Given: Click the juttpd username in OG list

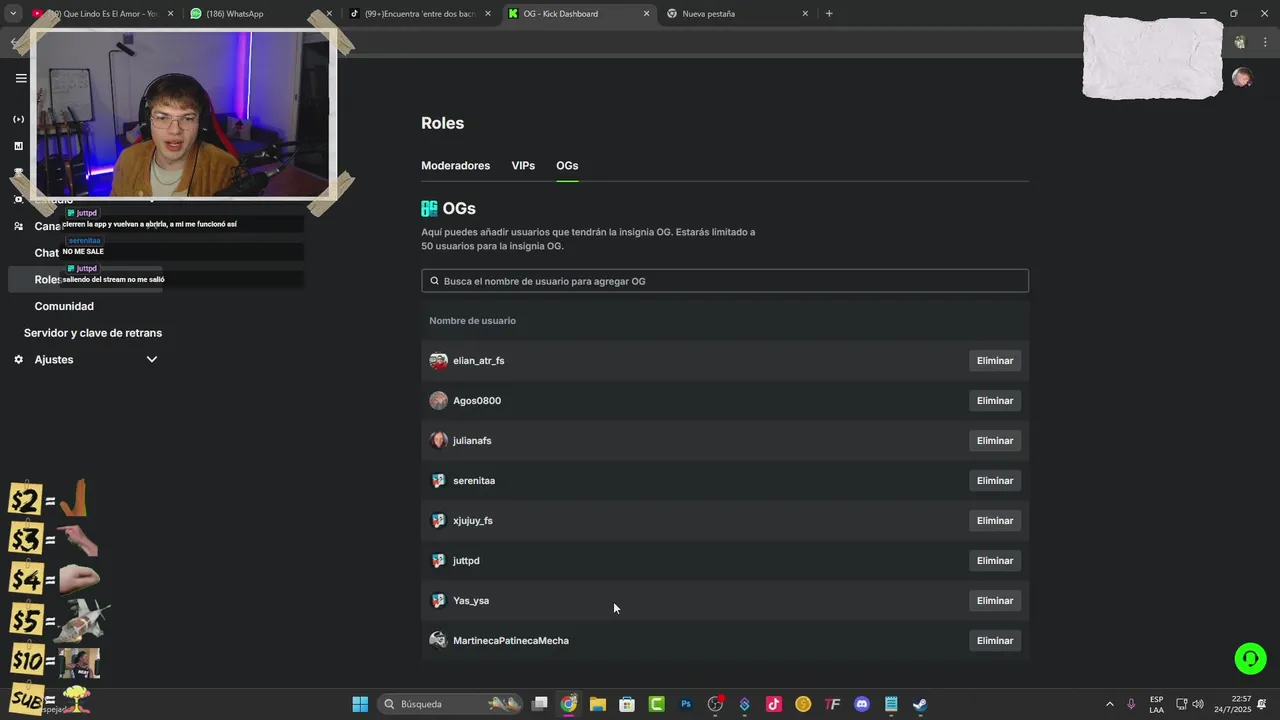Looking at the screenshot, I should point(466,561).
